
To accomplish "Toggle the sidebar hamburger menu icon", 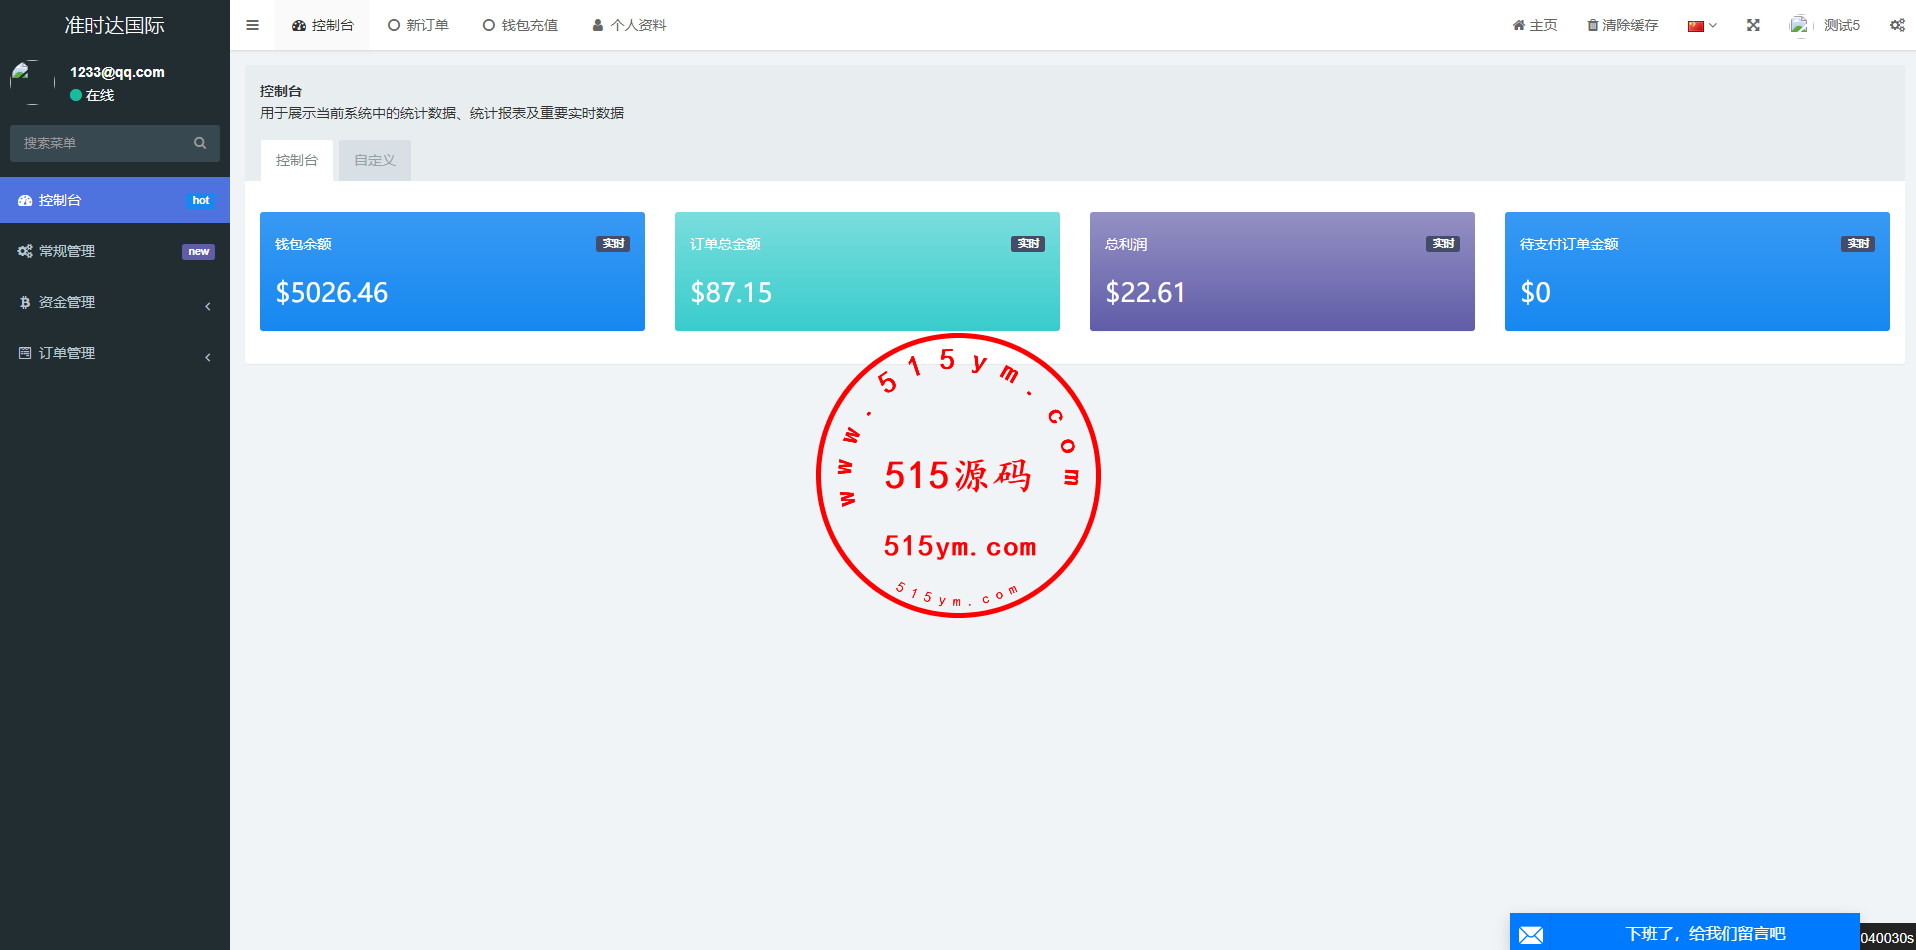I will (x=252, y=25).
